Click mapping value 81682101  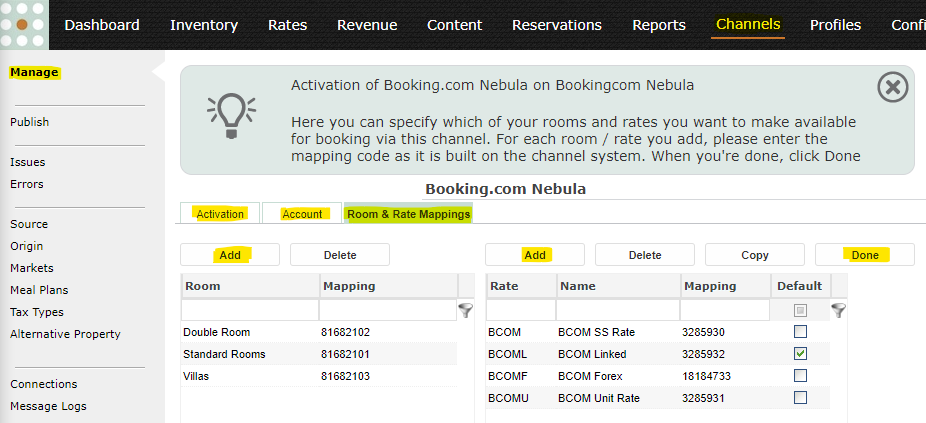[345, 354]
